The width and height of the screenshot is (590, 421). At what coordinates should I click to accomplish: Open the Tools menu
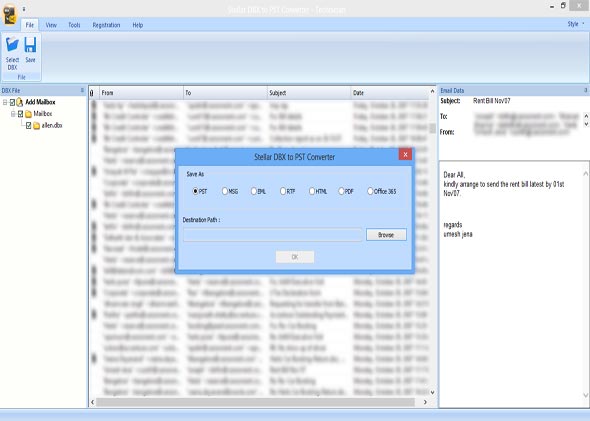coord(74,25)
